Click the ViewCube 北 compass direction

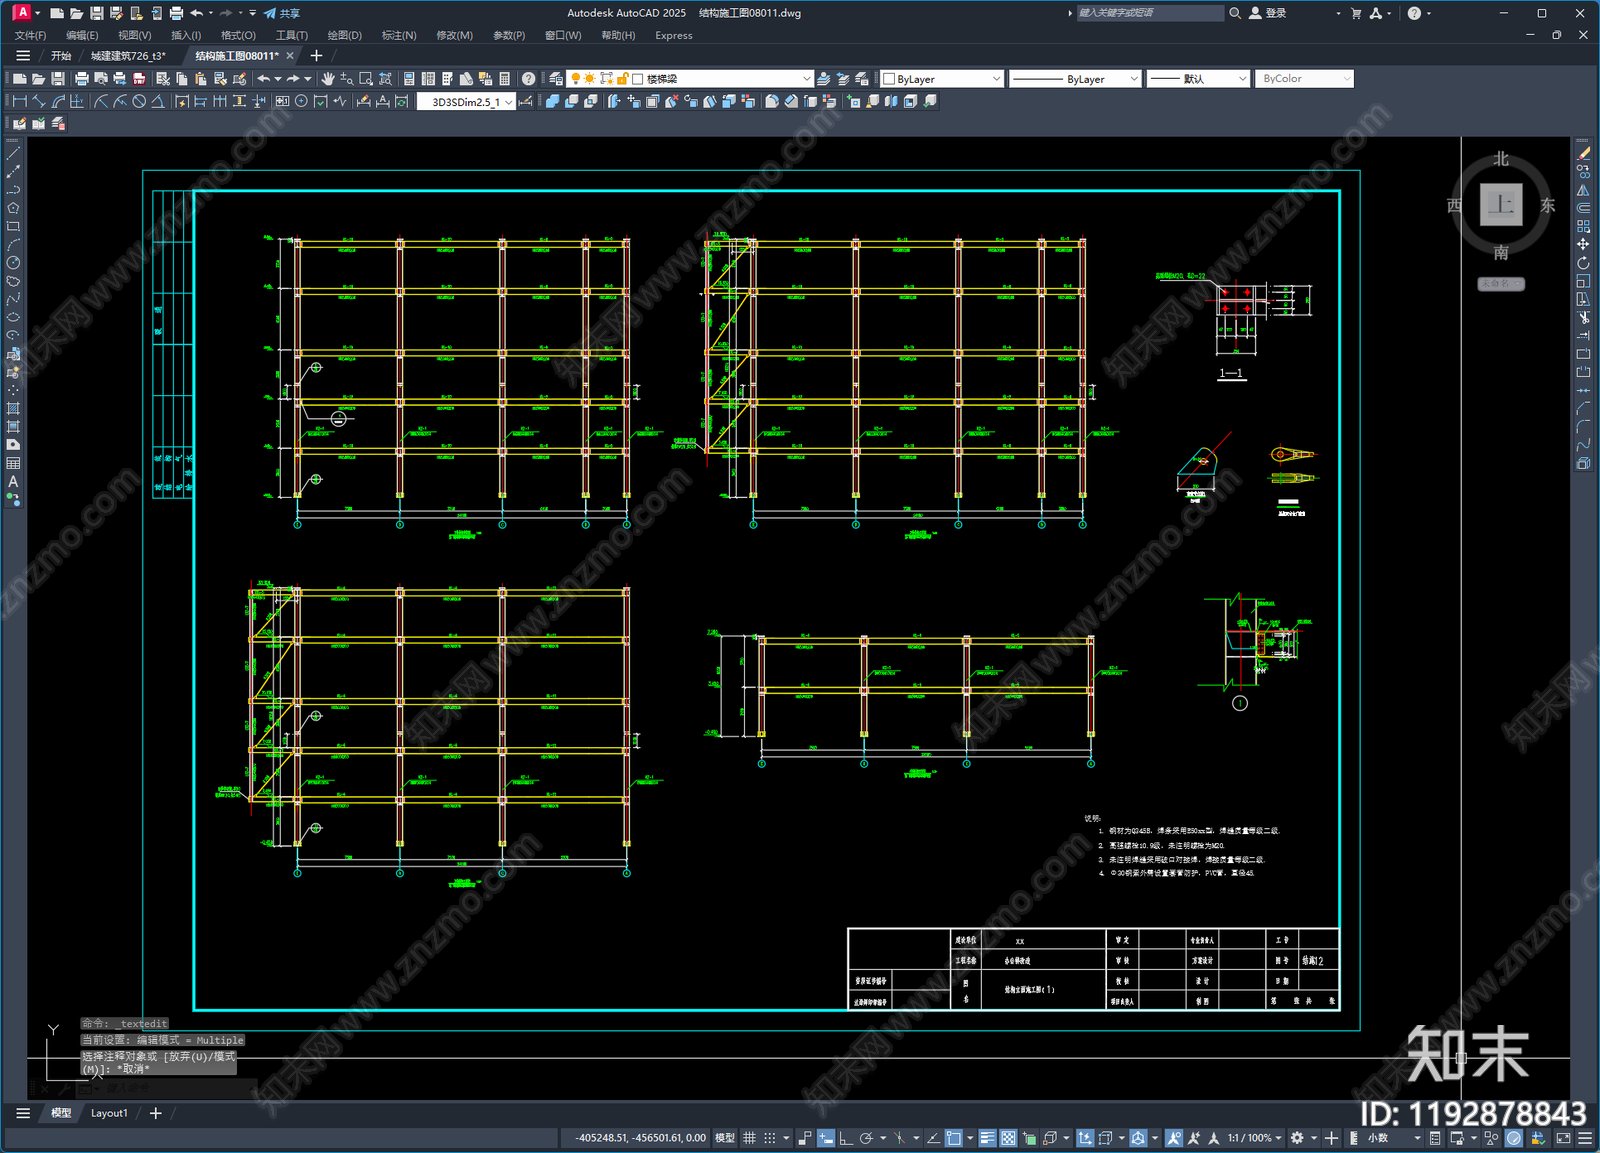pos(1501,159)
